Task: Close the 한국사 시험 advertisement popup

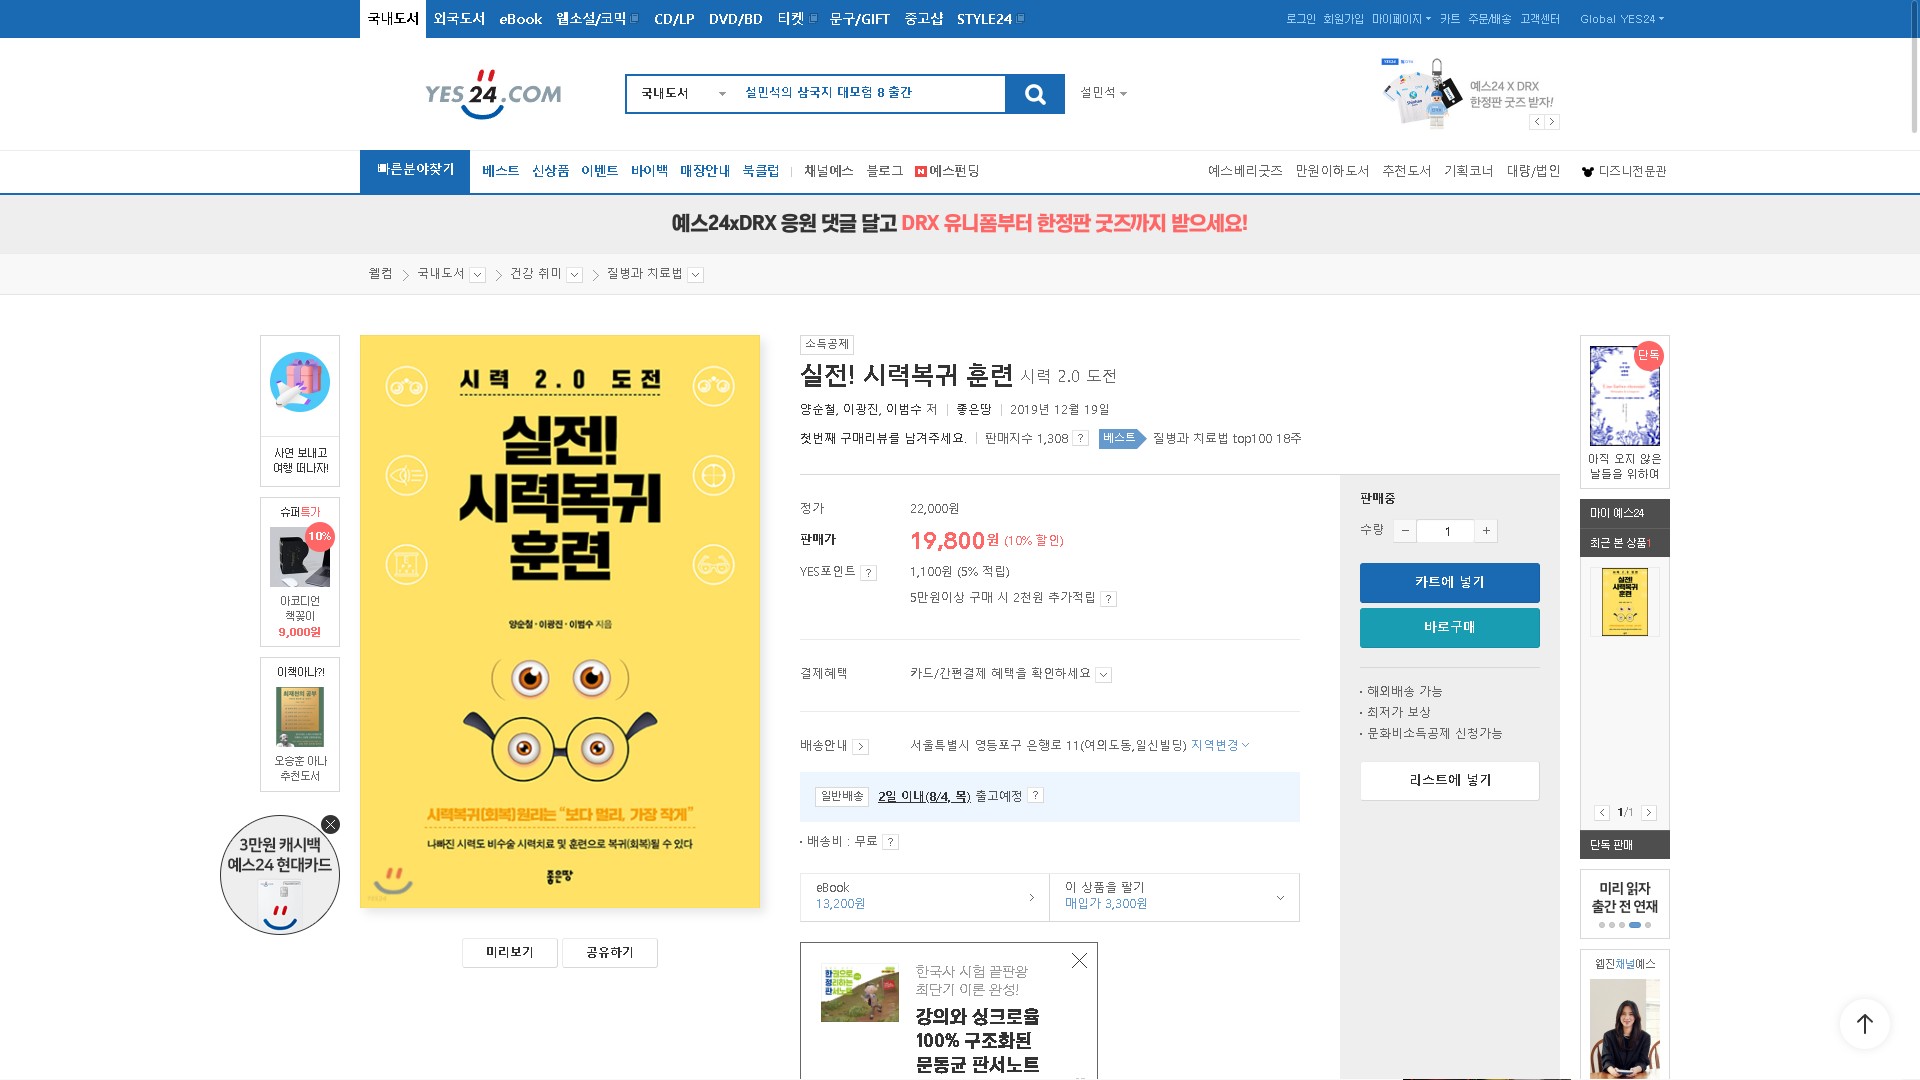Action: [x=1079, y=961]
